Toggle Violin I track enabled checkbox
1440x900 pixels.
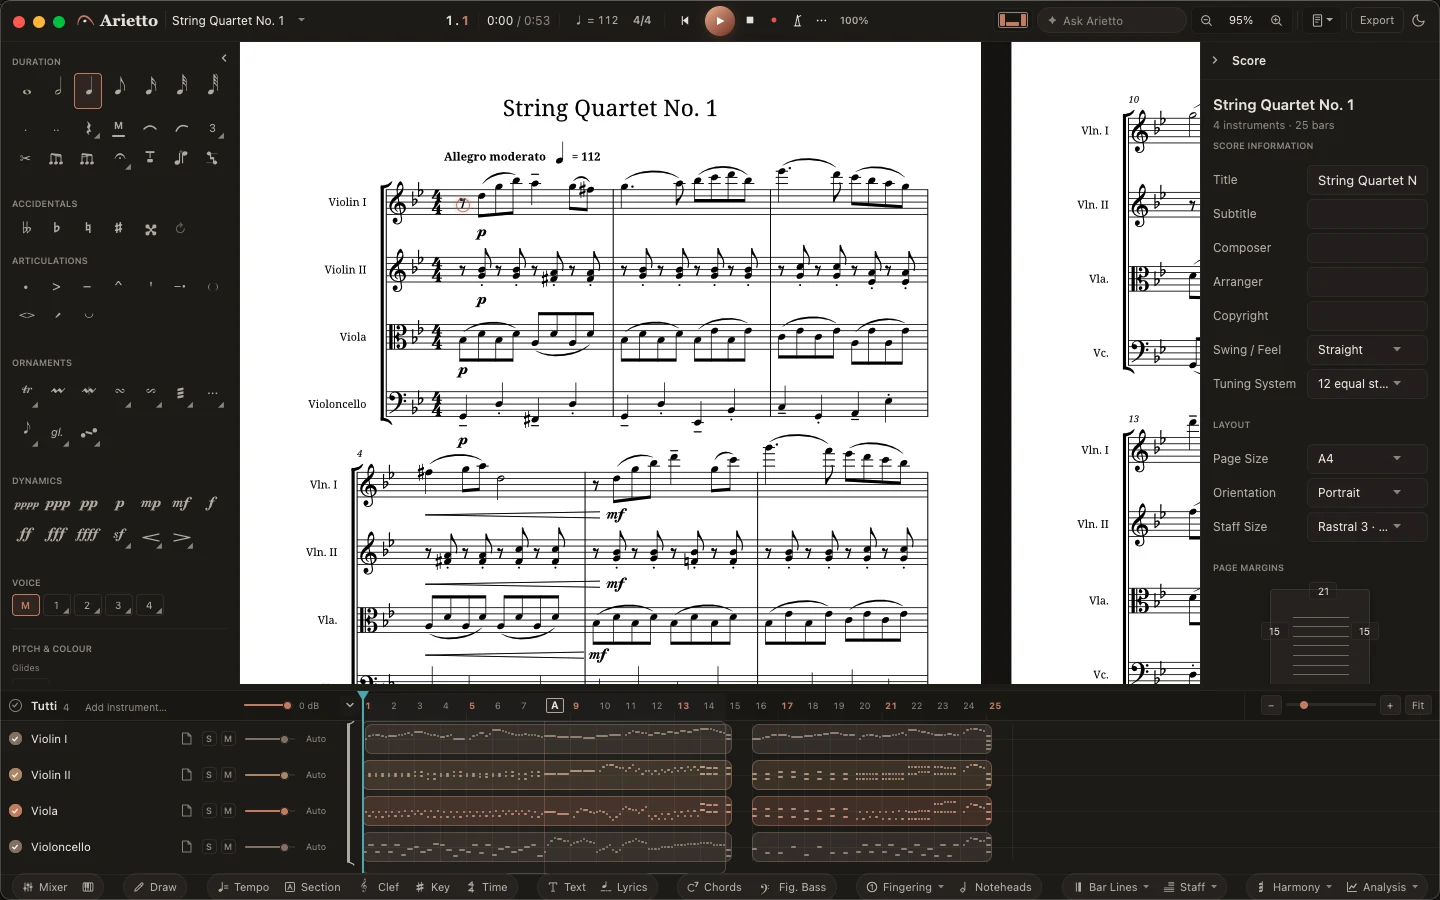pos(16,739)
